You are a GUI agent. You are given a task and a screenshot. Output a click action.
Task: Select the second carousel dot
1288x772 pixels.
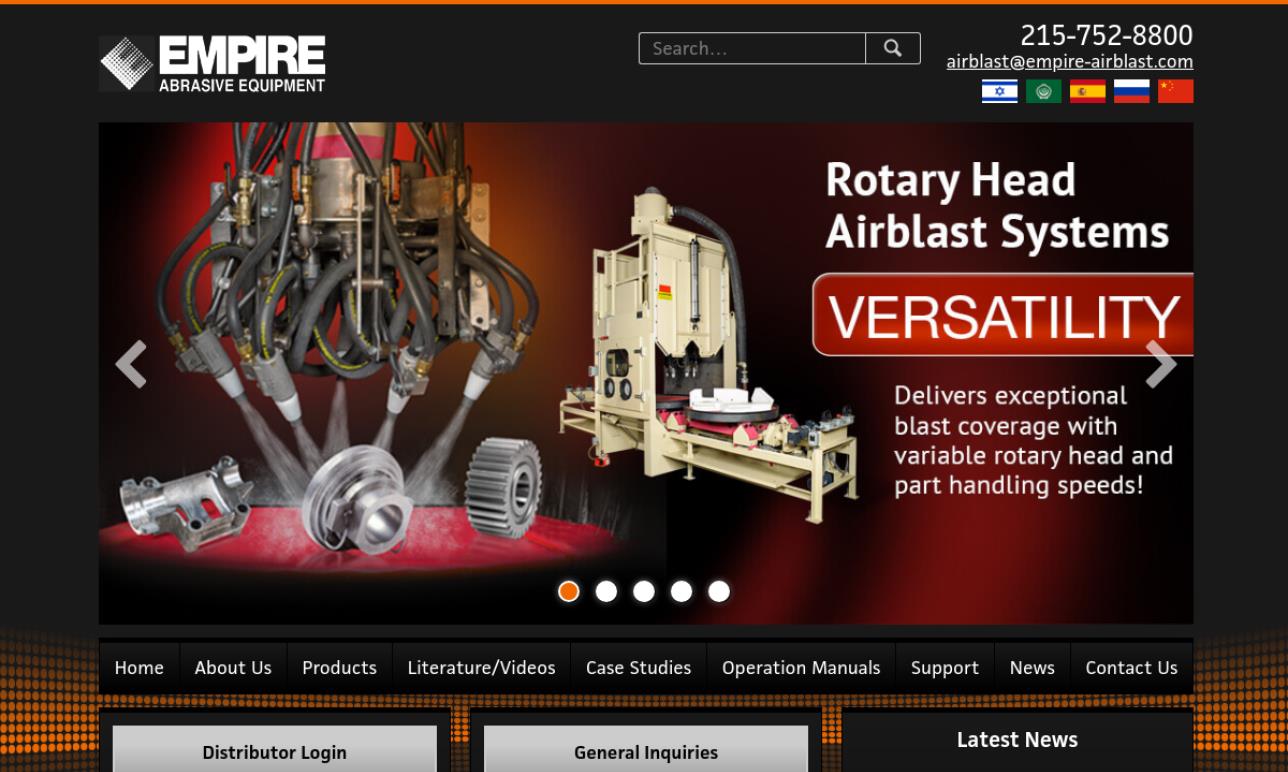(605, 591)
